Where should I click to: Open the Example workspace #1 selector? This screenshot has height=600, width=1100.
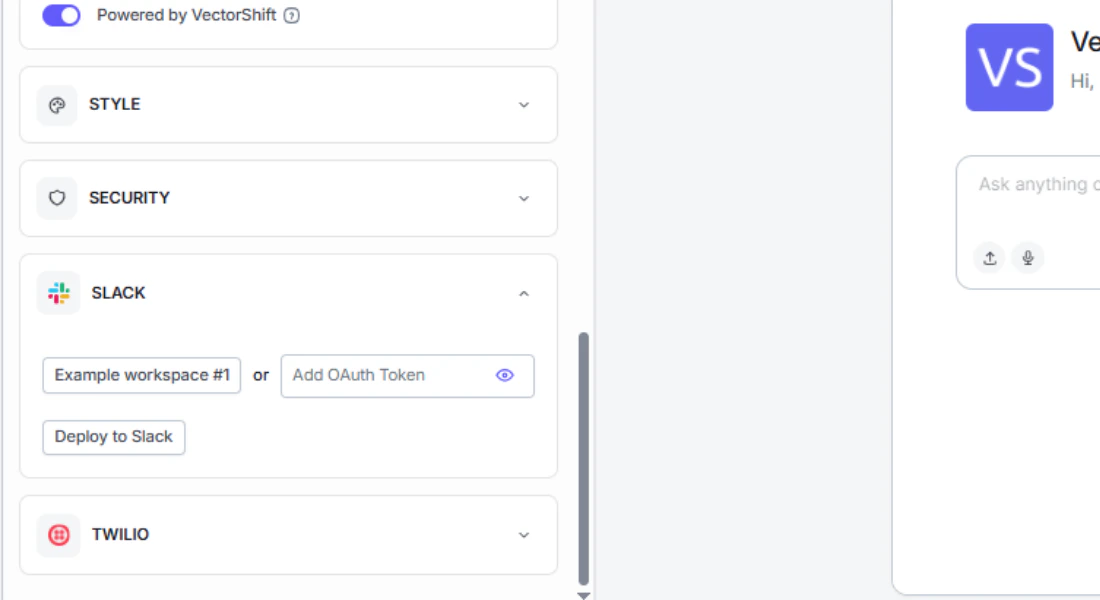coord(142,375)
